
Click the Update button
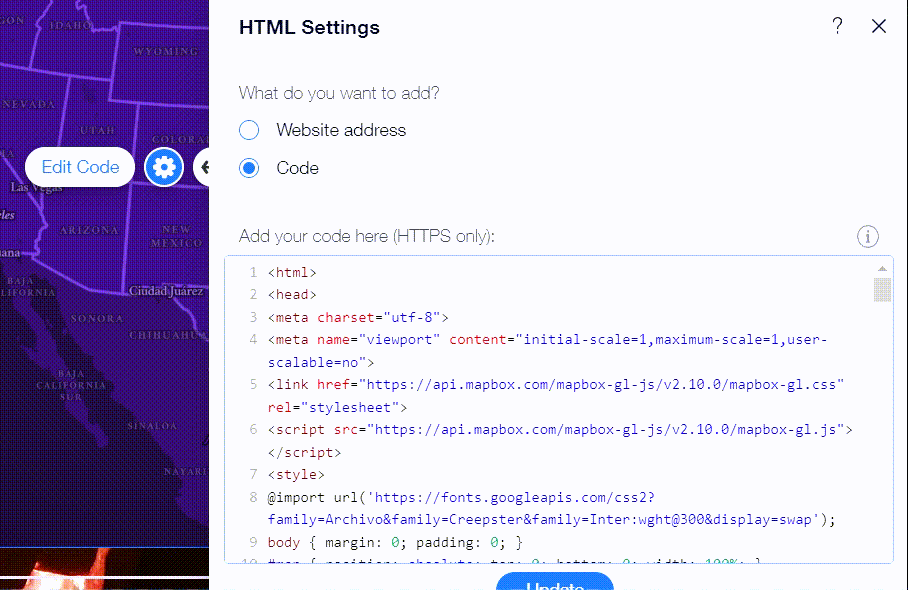pos(555,581)
